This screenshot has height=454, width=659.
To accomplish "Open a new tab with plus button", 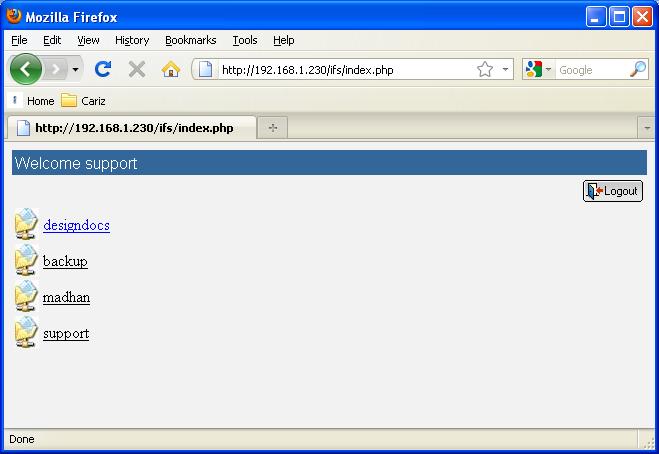I will click(x=273, y=128).
